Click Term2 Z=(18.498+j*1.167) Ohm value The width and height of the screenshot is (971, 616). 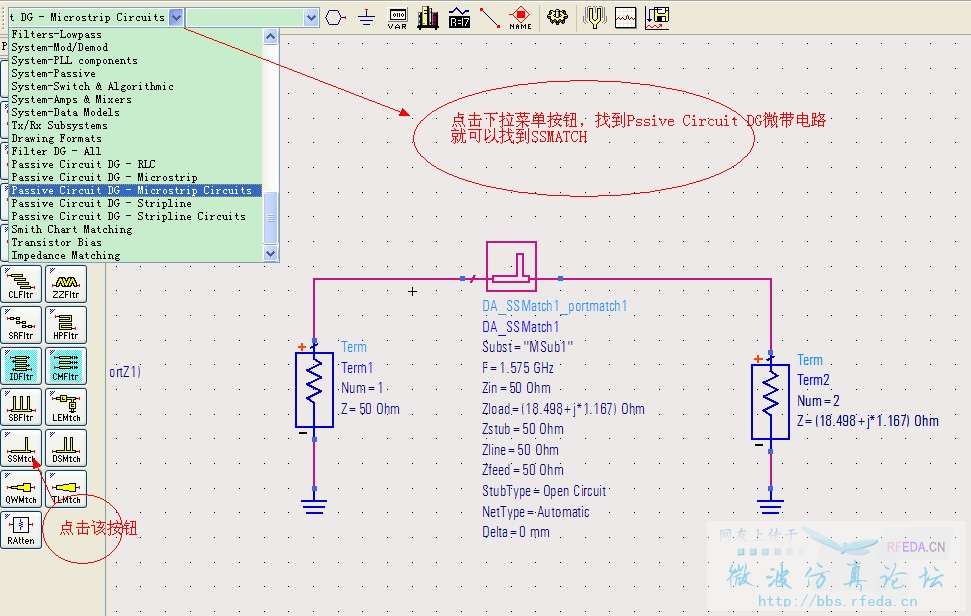[x=868, y=421]
